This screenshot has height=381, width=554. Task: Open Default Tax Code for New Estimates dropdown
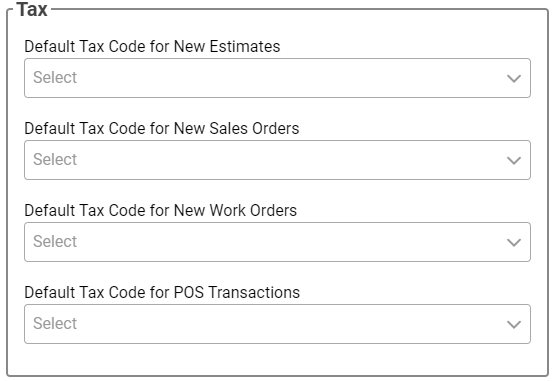point(277,78)
